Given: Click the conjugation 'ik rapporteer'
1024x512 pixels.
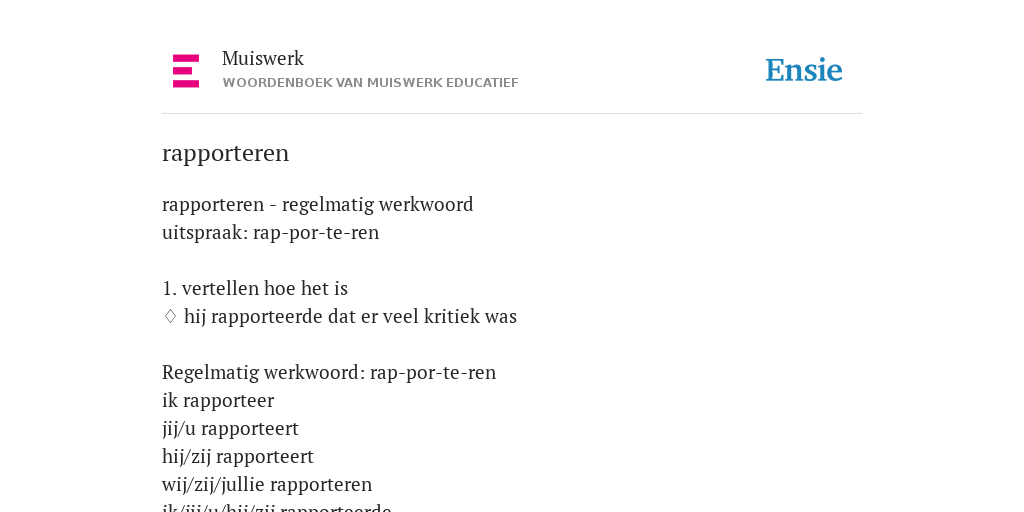Looking at the screenshot, I should 218,400.
